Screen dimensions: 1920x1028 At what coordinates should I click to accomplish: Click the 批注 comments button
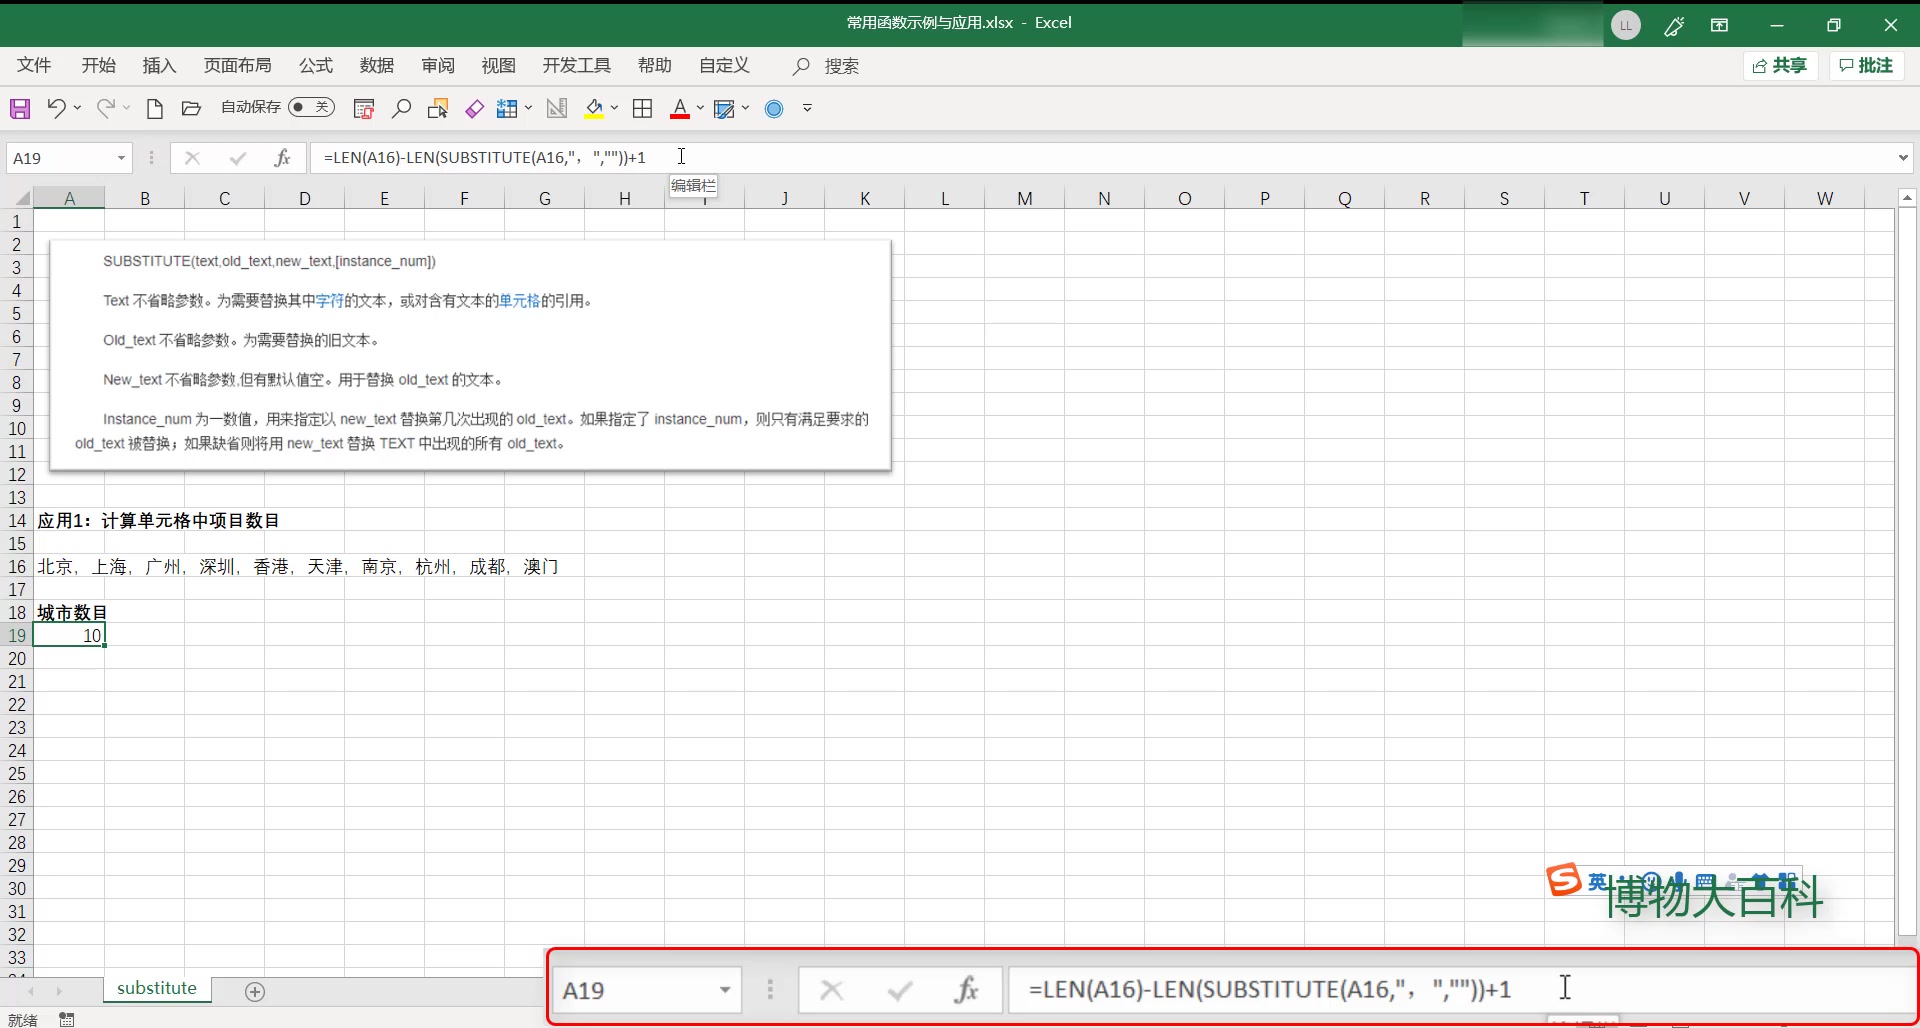pos(1866,65)
